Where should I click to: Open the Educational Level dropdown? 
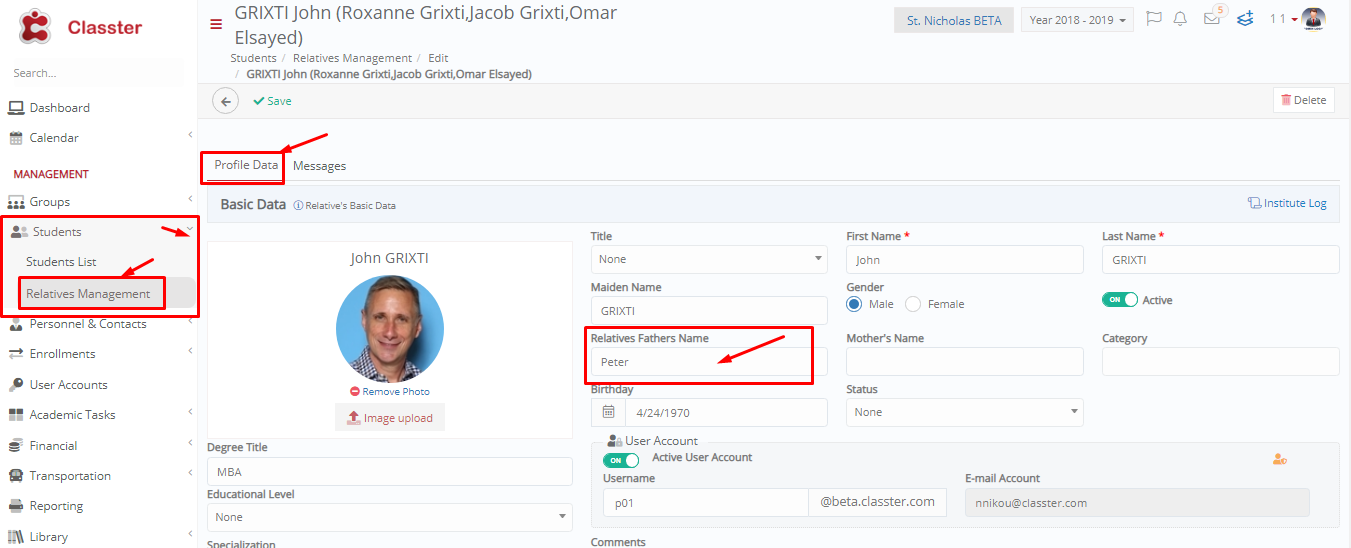click(x=390, y=517)
